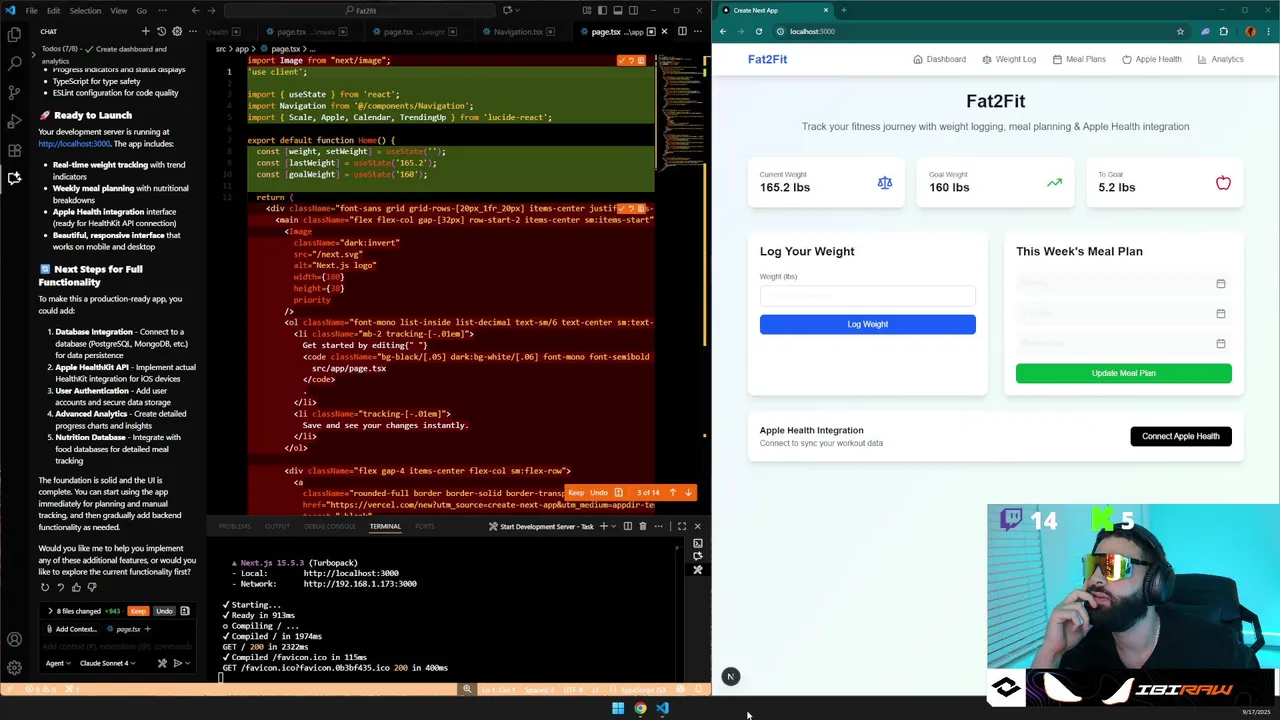Configure chat tools icon beside send
The width and height of the screenshot is (1280, 720).
tap(162, 663)
